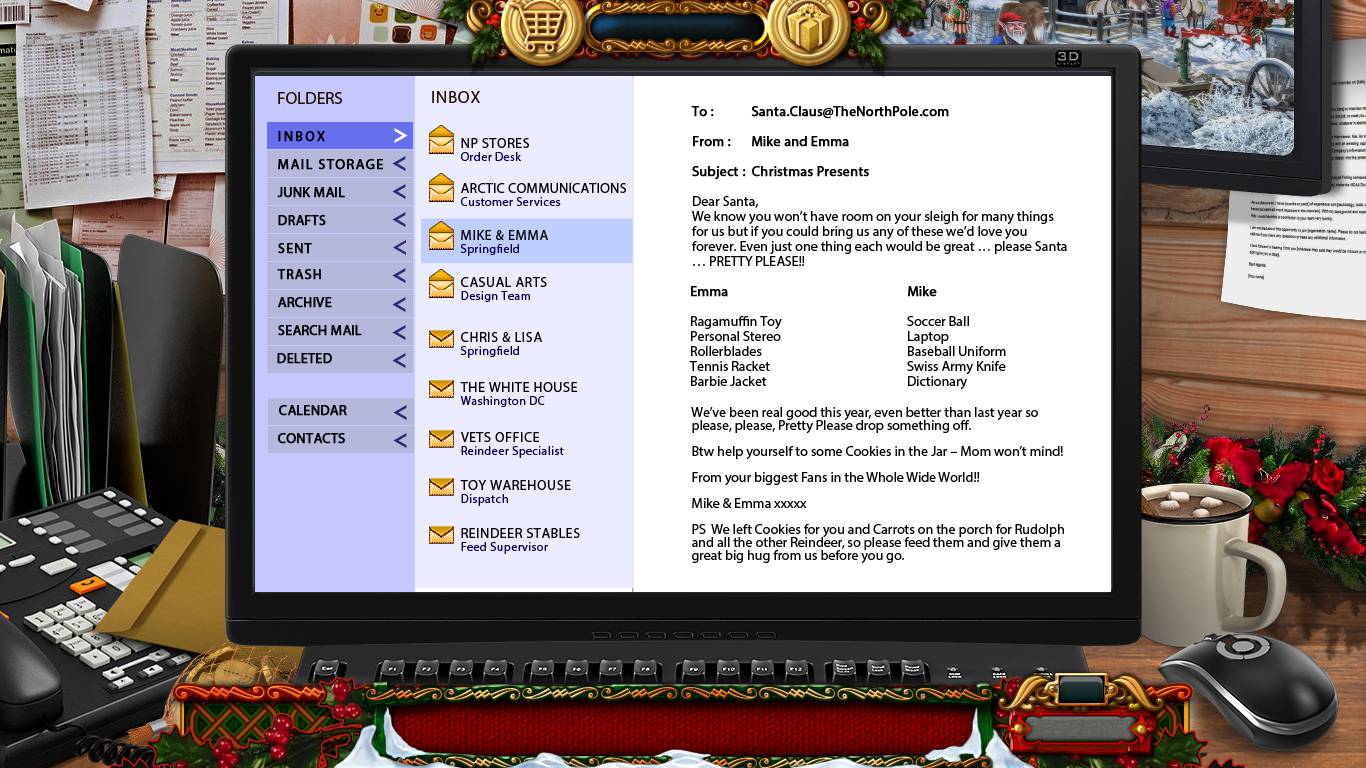Expand the Junk Mail folder arrow
The width and height of the screenshot is (1366, 768).
click(399, 192)
